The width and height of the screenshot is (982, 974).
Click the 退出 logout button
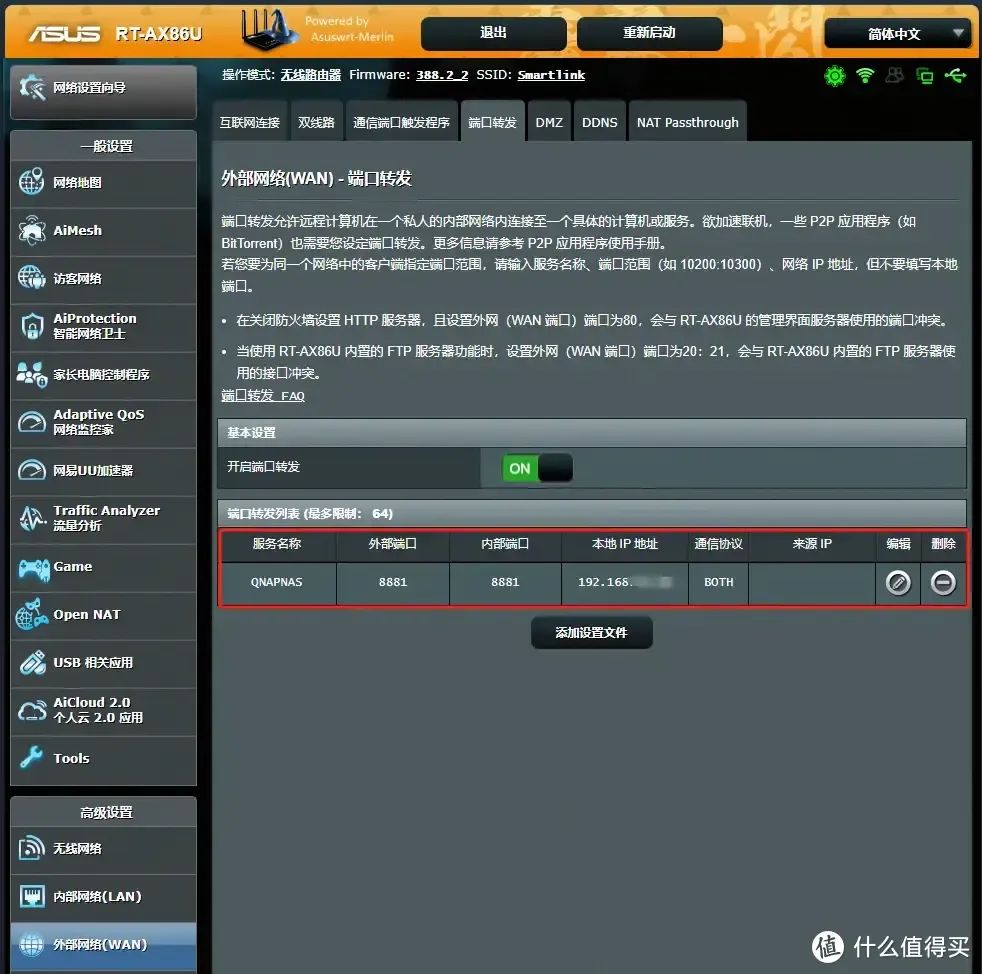[x=492, y=33]
